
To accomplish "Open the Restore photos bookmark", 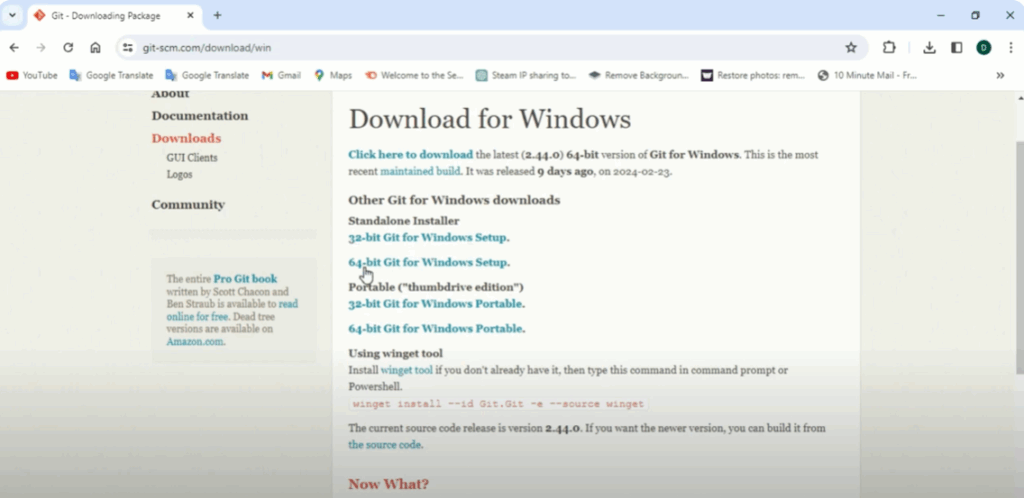I will tap(753, 75).
